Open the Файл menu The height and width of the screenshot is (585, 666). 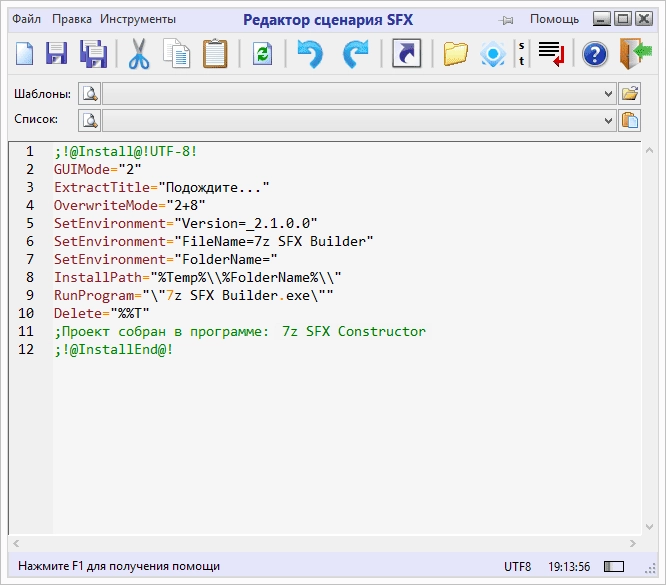pyautogui.click(x=26, y=19)
